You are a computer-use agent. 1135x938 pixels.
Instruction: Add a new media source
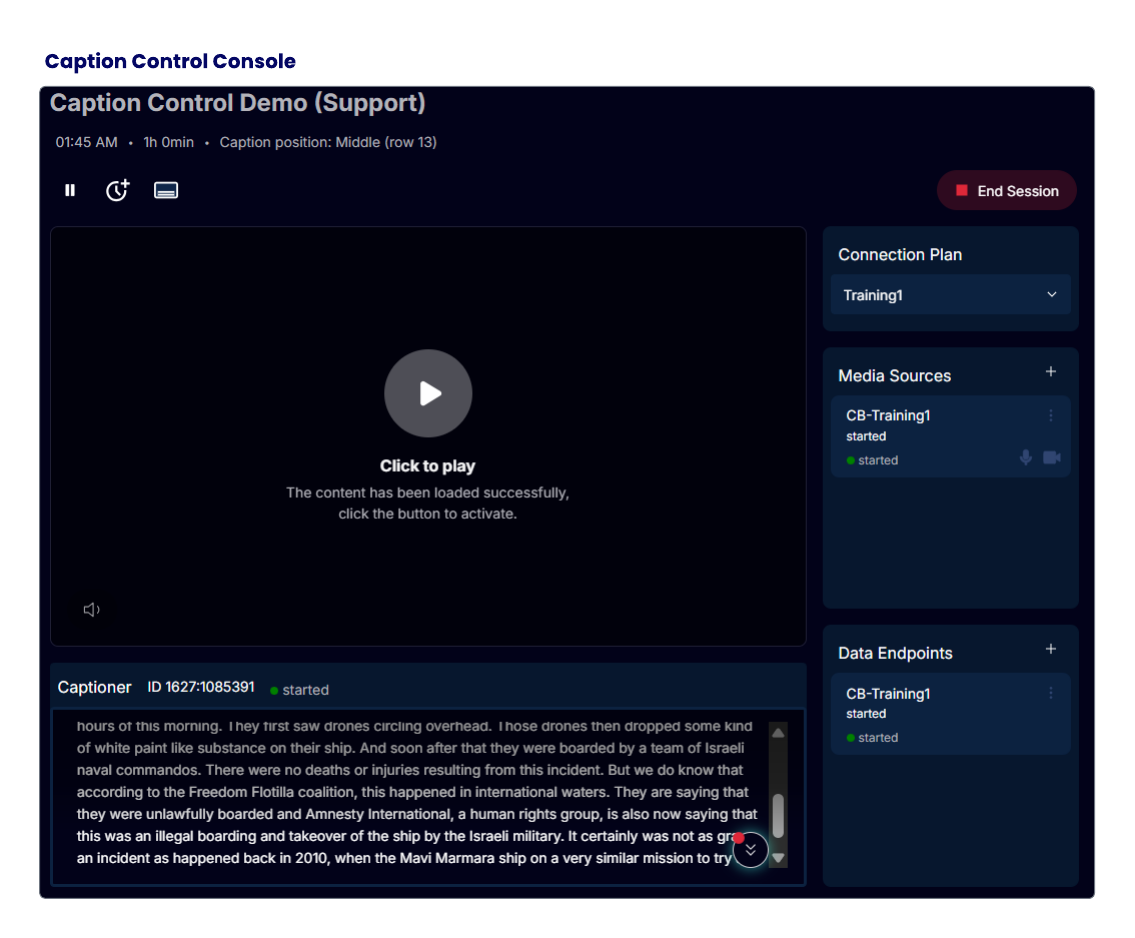(1051, 372)
